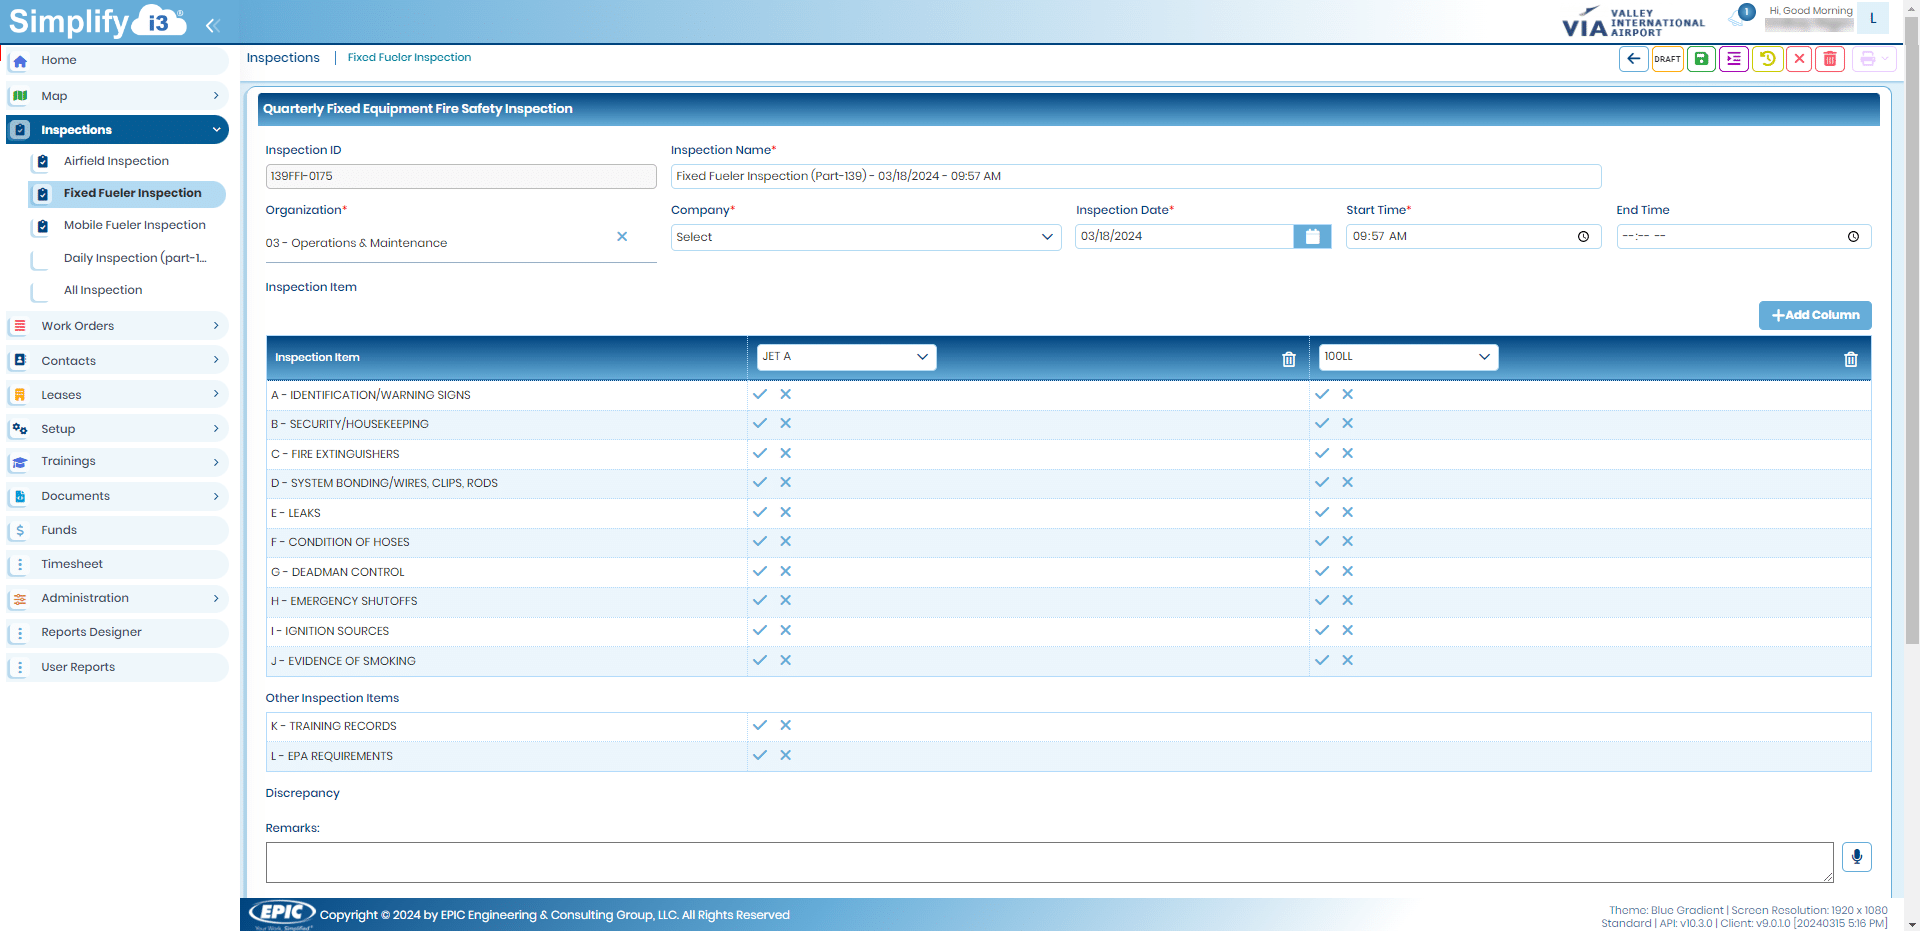Delete the JET A column using trash icon
The height and width of the screenshot is (931, 1920).
tap(1289, 359)
